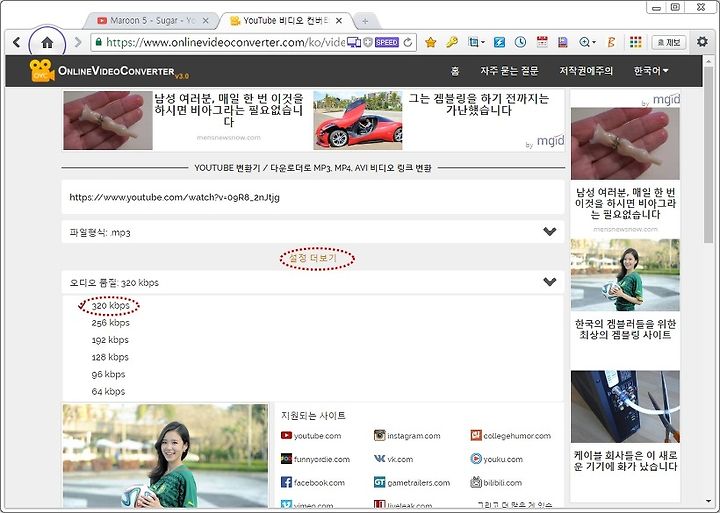
Task: Click the multi-device screen icon in address bar
Action: coord(354,42)
